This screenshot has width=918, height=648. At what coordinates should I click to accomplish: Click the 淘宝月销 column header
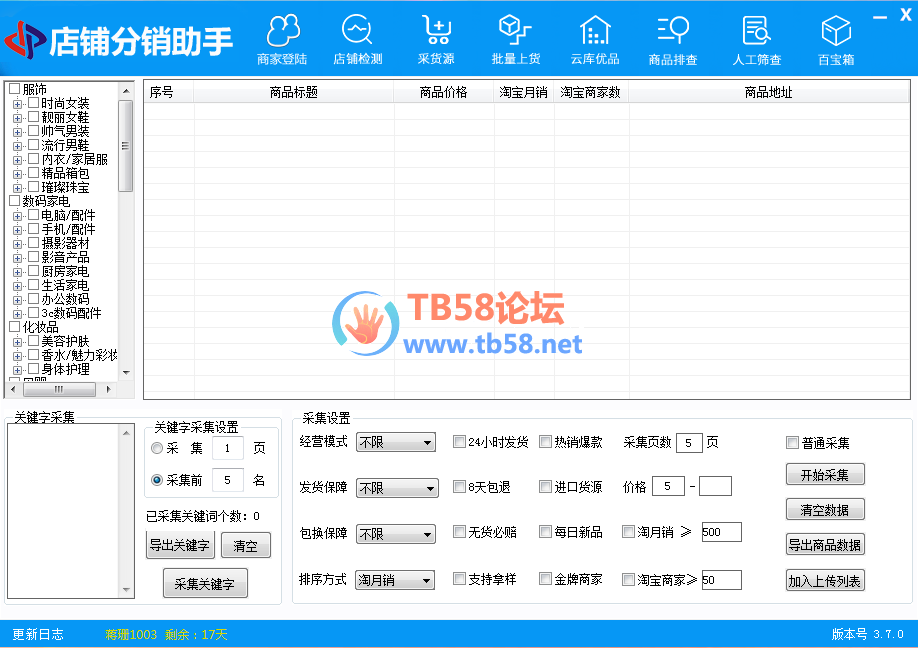pos(523,92)
